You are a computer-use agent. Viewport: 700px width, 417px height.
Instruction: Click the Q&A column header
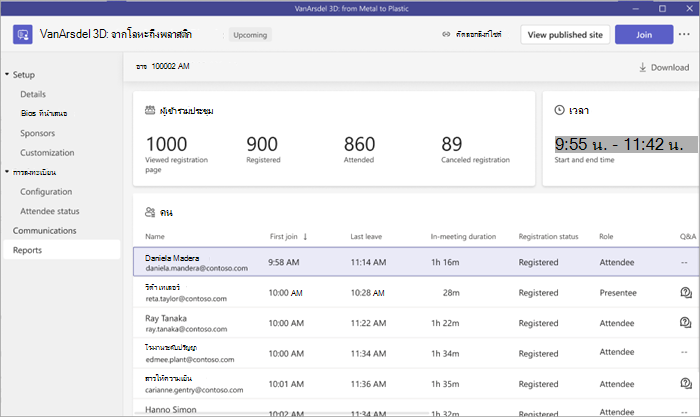688,237
